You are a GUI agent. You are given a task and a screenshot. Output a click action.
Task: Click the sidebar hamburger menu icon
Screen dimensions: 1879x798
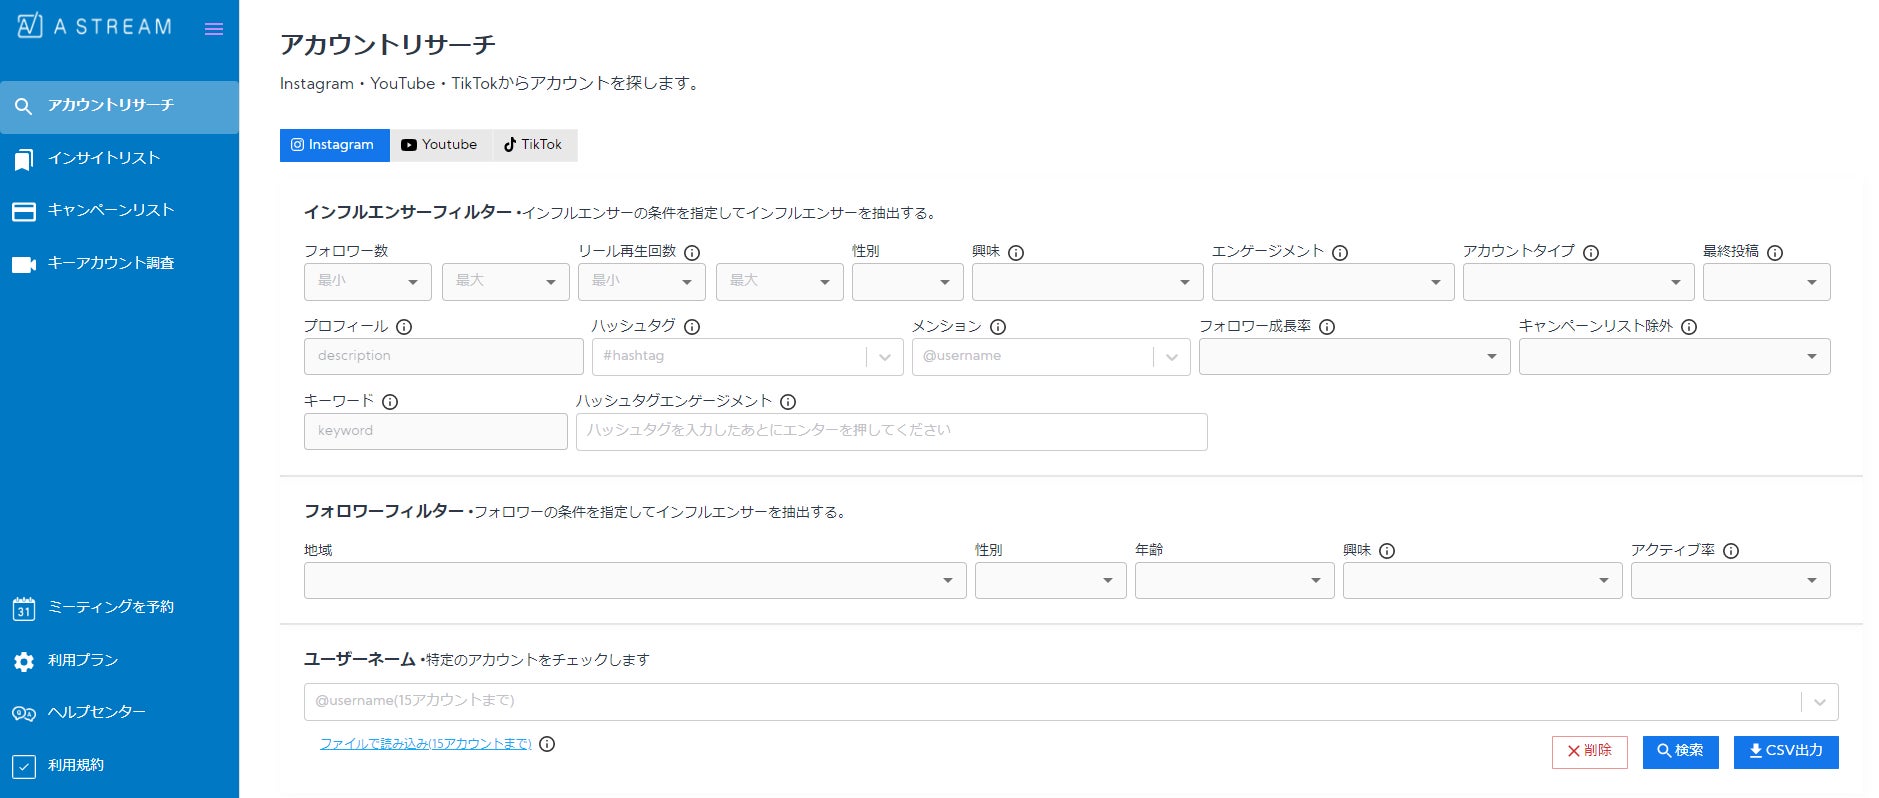pos(213,29)
